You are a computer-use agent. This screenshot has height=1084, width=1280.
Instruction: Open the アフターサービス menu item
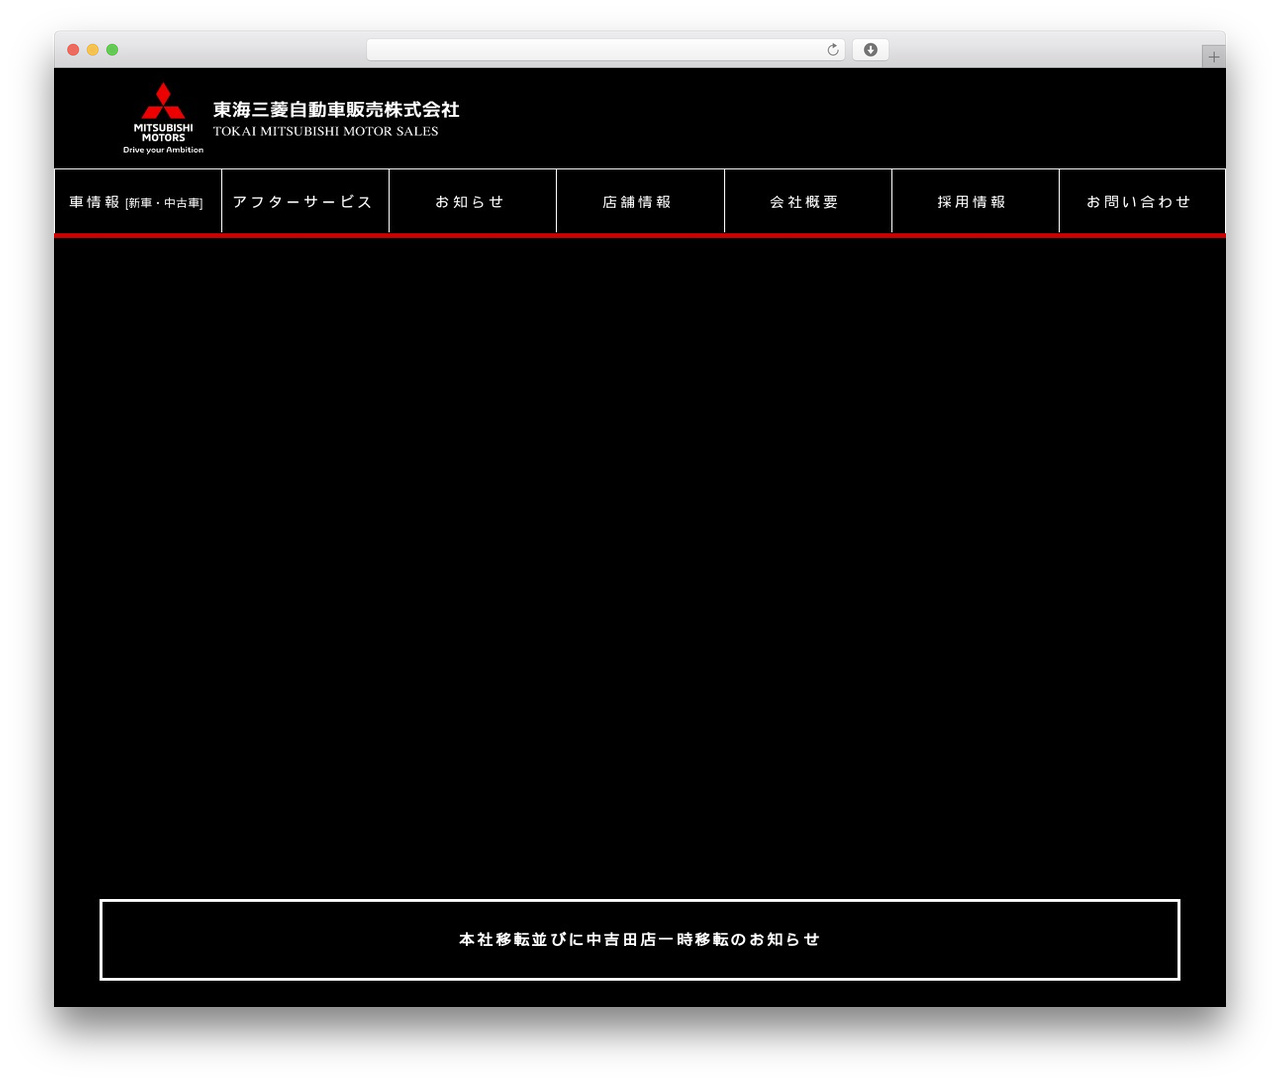pyautogui.click(x=305, y=202)
